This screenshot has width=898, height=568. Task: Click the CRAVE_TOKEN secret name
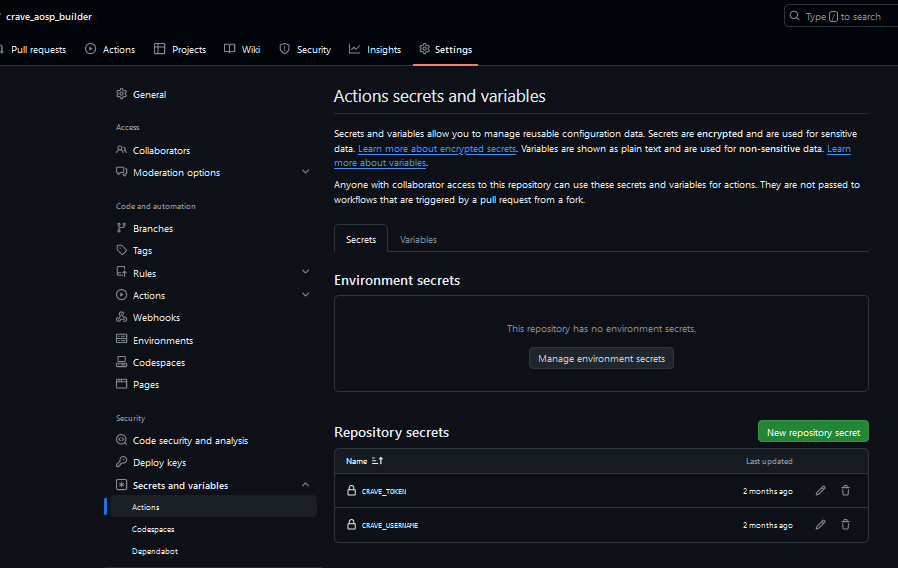pyautogui.click(x=384, y=491)
